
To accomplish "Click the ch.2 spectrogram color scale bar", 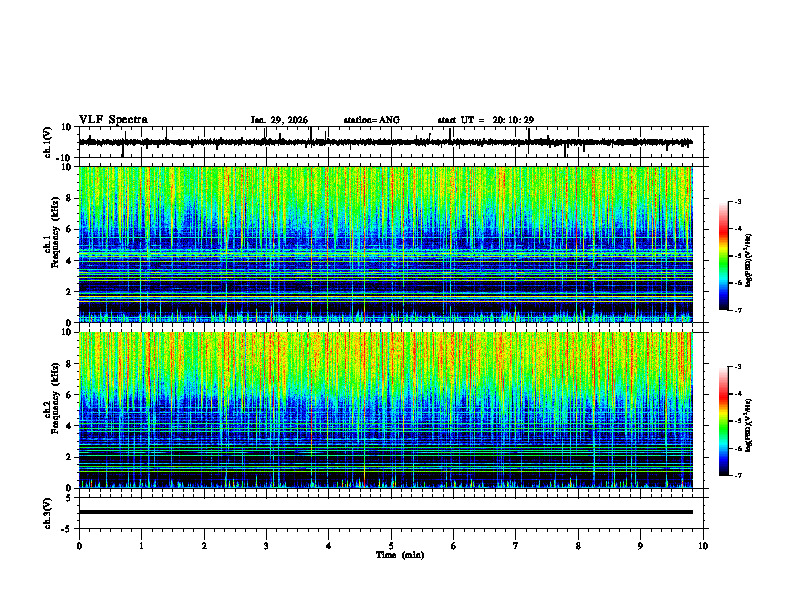I will tap(724, 421).
